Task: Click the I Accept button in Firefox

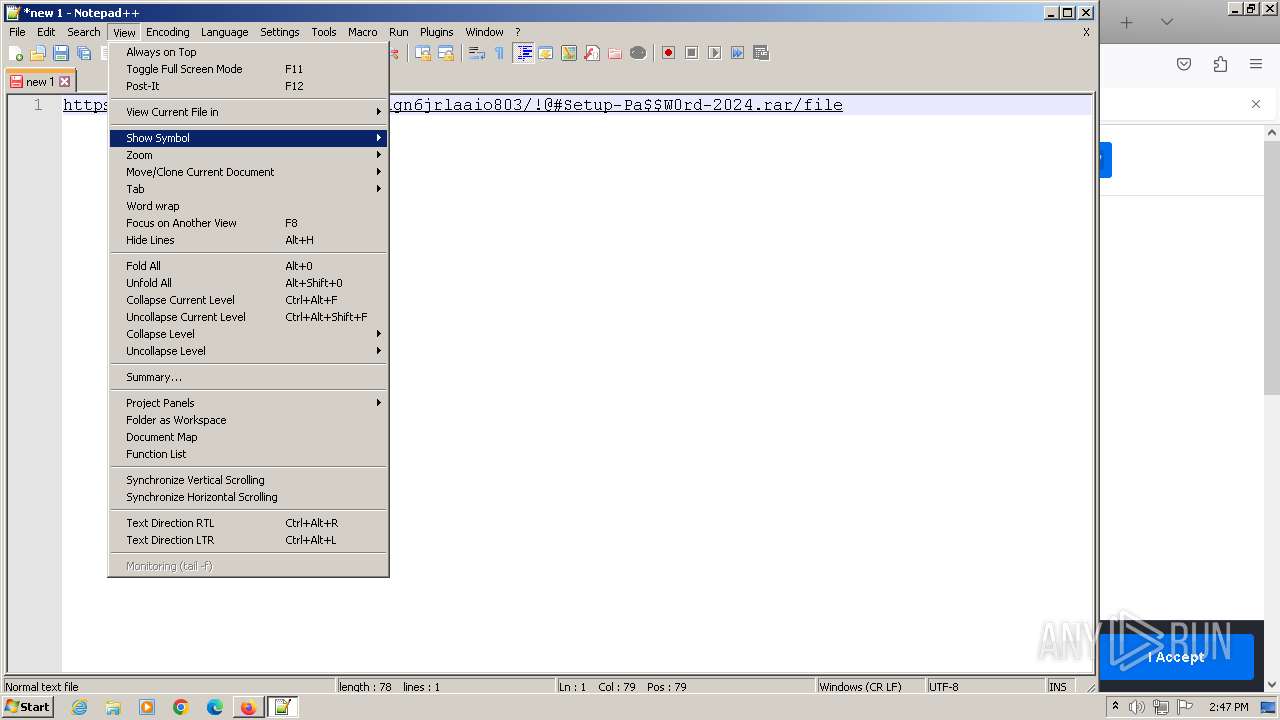Action: click(x=1176, y=657)
